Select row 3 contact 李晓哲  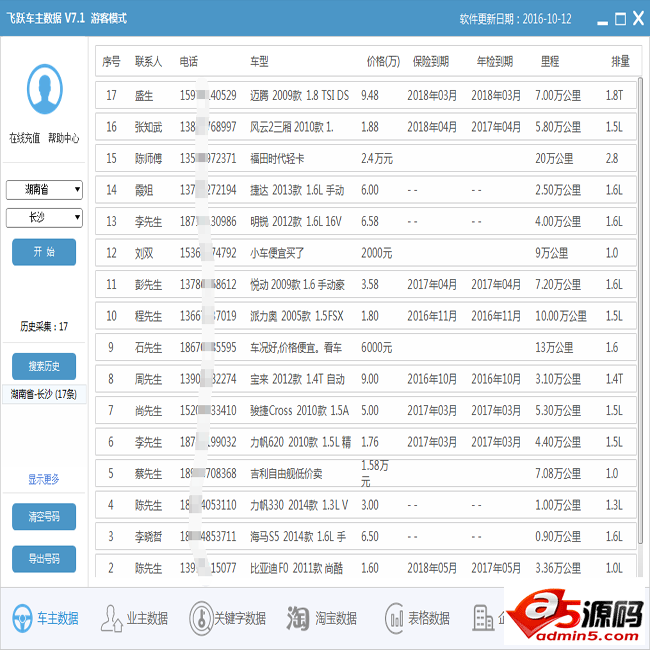point(148,537)
